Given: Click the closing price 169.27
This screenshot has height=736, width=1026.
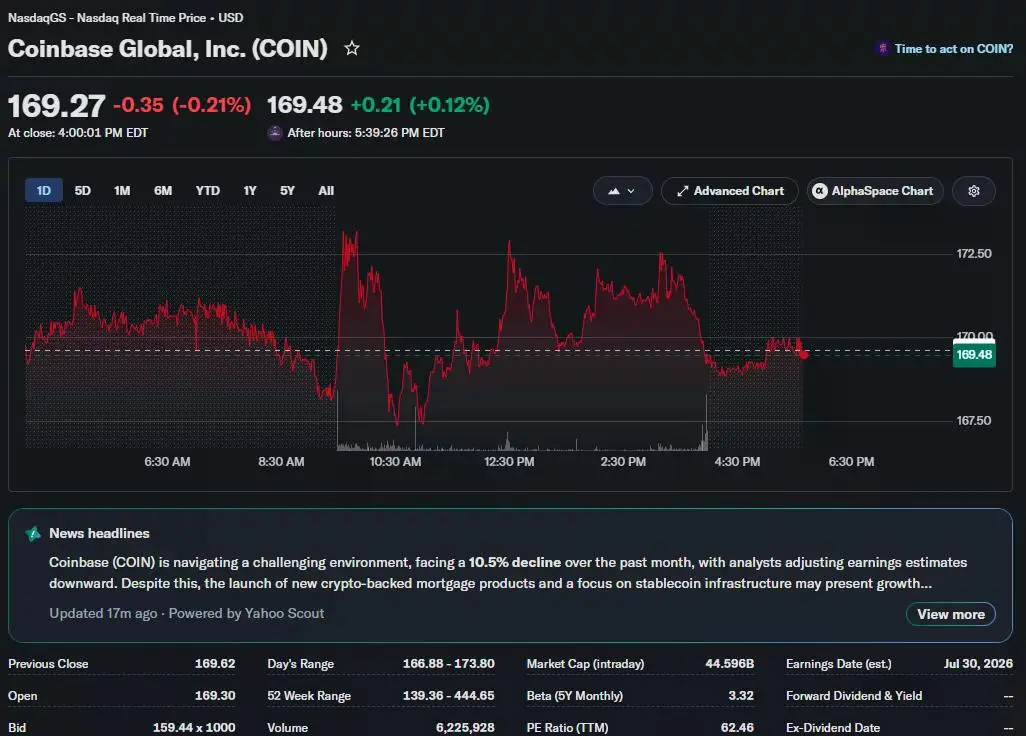Looking at the screenshot, I should [56, 106].
